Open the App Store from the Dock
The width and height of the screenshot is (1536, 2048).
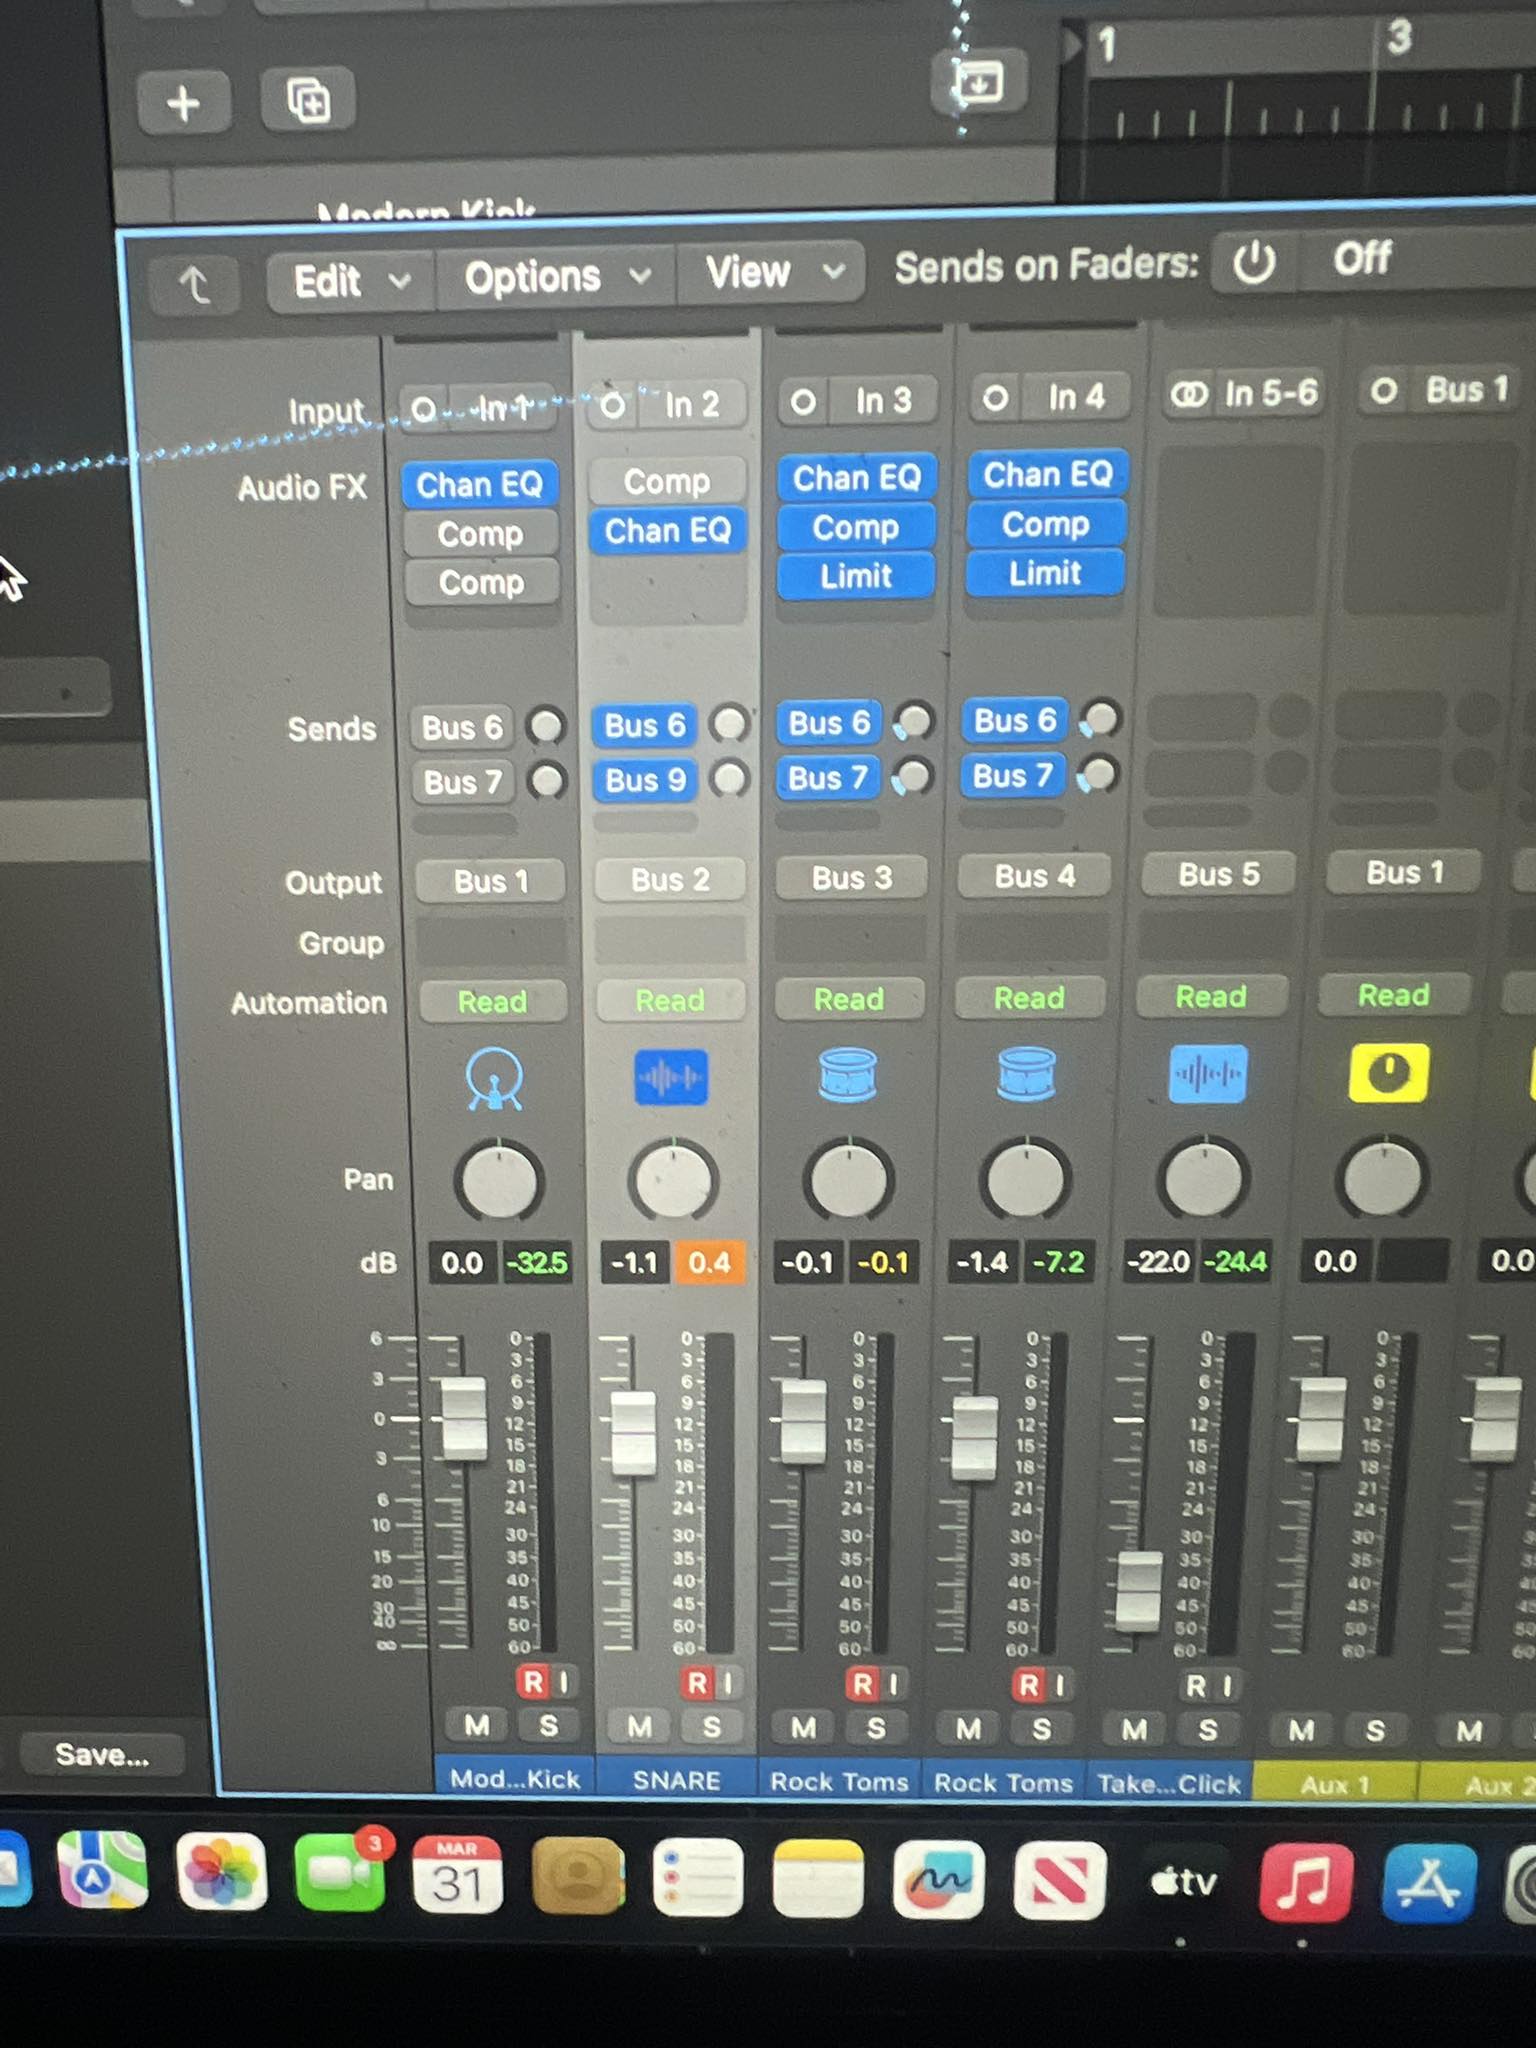[x=1429, y=1883]
